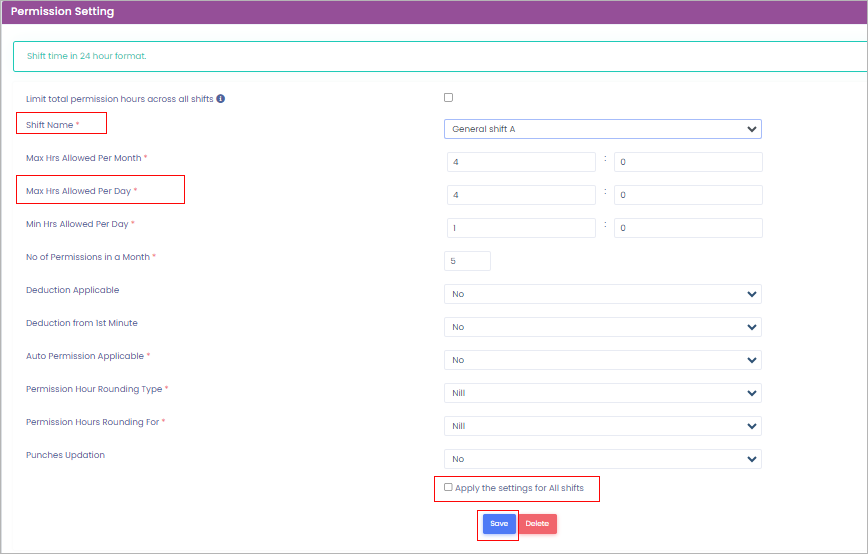Click the info icon beside Limit total permission hours
This screenshot has width=868, height=554.
coord(220,99)
